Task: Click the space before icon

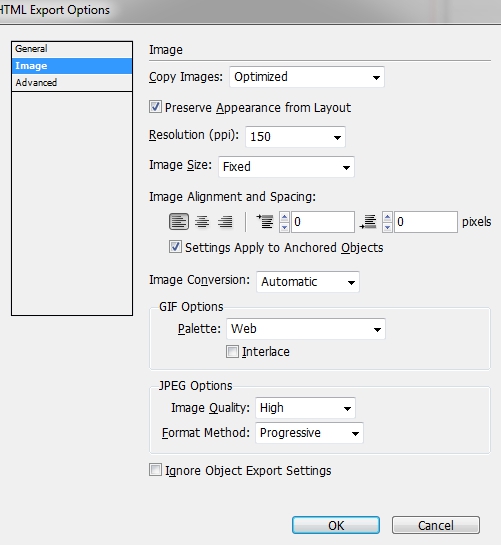Action: point(265,222)
